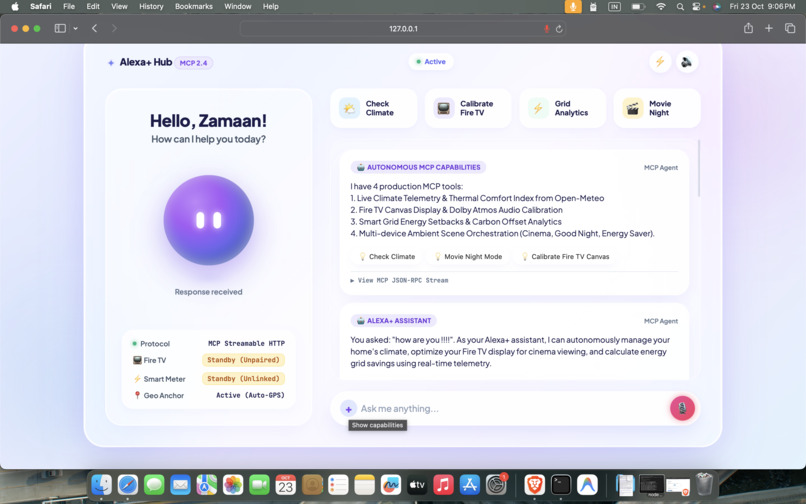Screen dimensions: 806x504
Task: Click the Siri icon in the menu bar
Action: click(717, 7)
